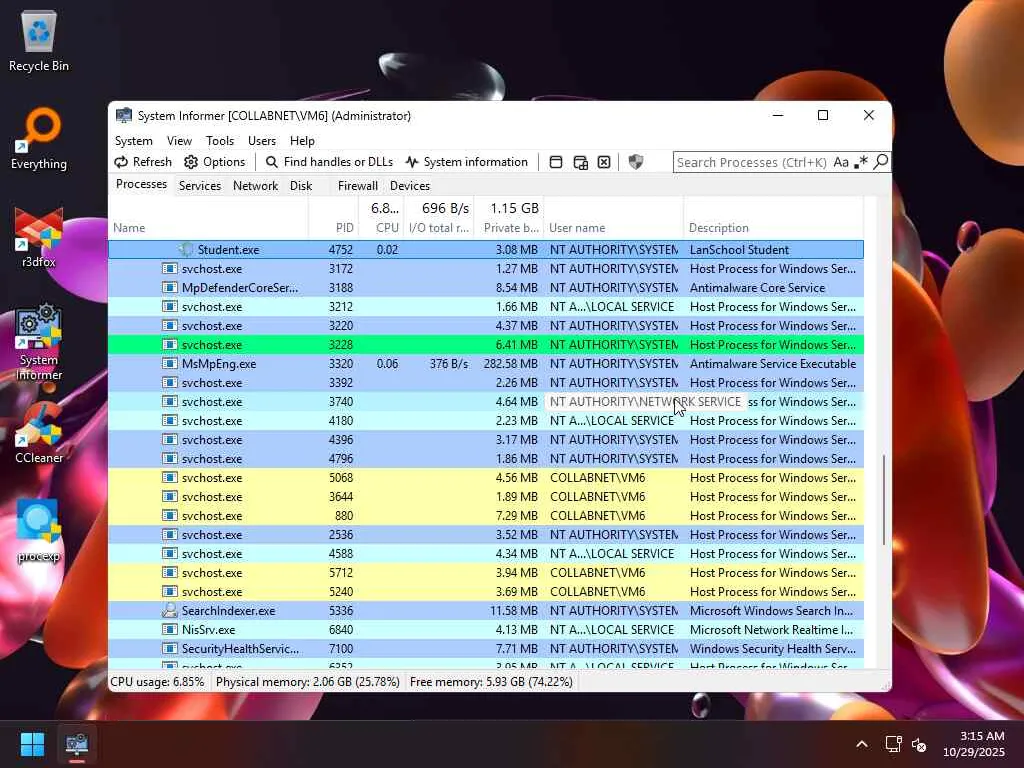1024x768 pixels.
Task: Switch to the Firewall tab
Action: coord(358,186)
